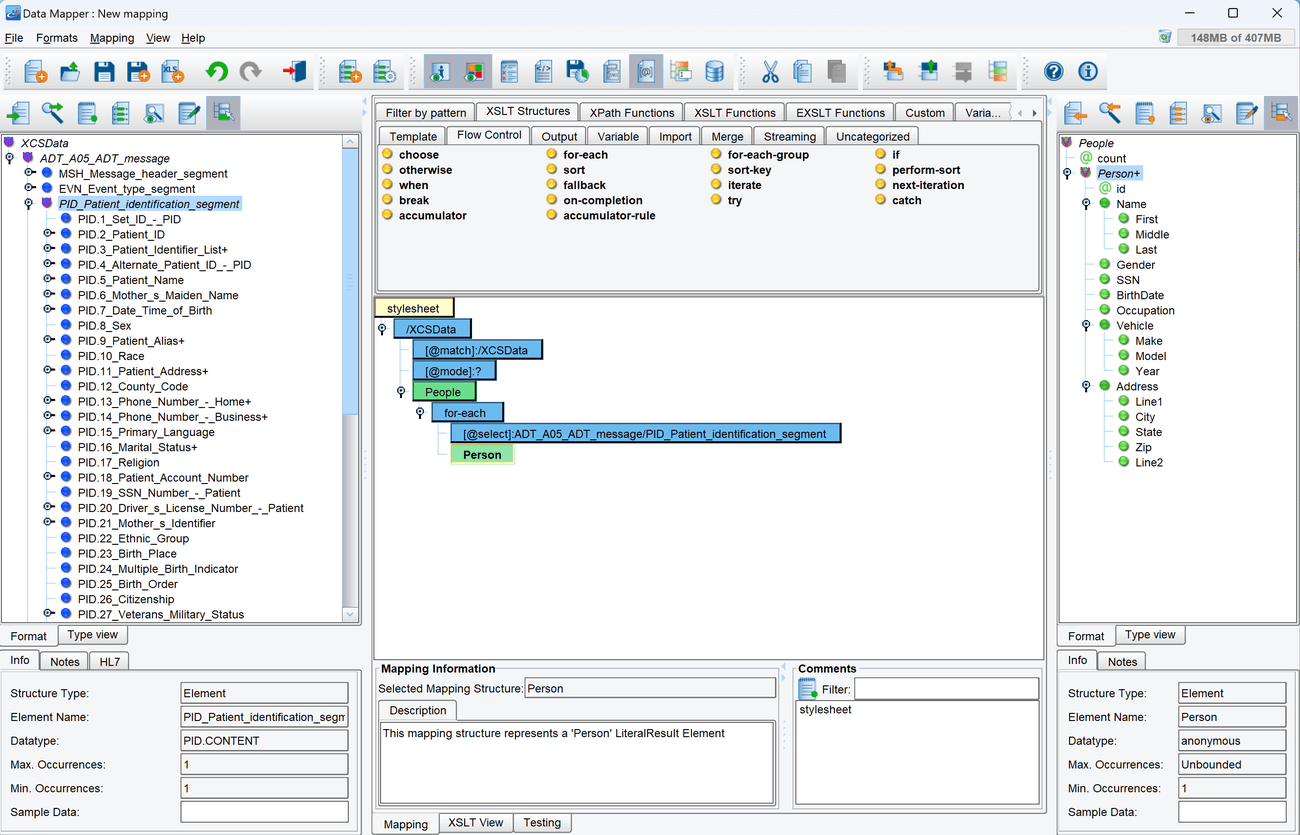Viewport: 1300px width, 835px height.
Task: Click the memory garbage collection icon
Action: click(1164, 37)
